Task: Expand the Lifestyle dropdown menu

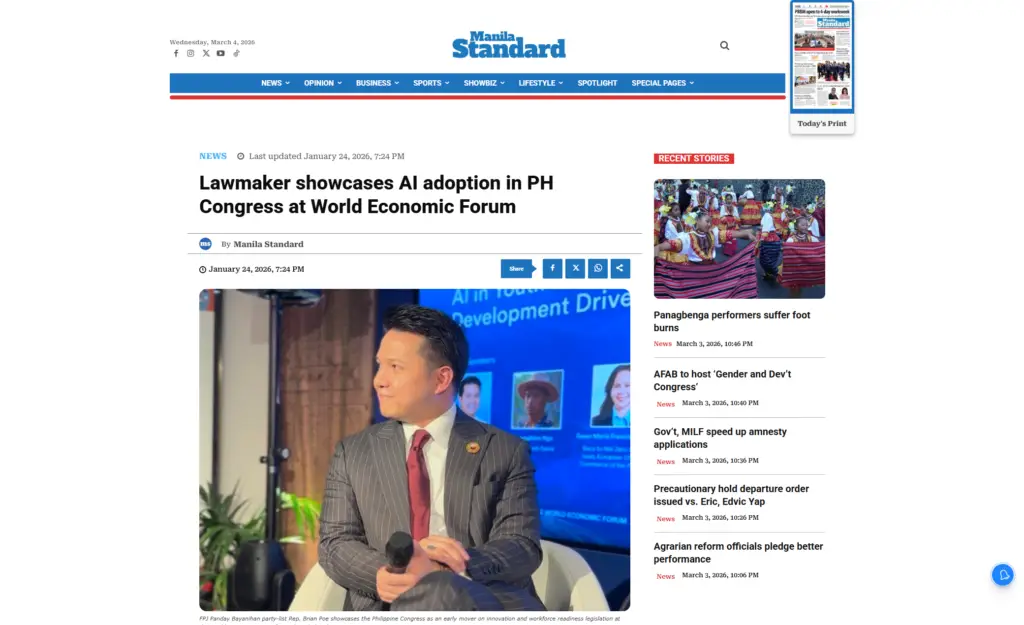Action: pyautogui.click(x=541, y=83)
